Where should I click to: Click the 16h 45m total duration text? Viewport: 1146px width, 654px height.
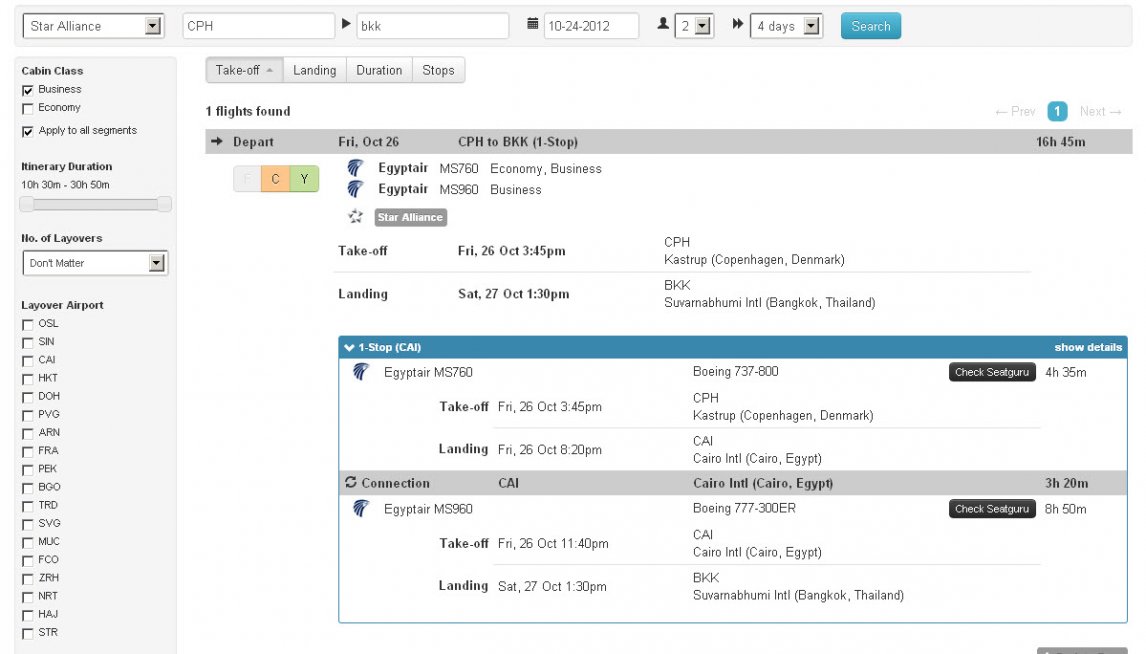pyautogui.click(x=1060, y=142)
